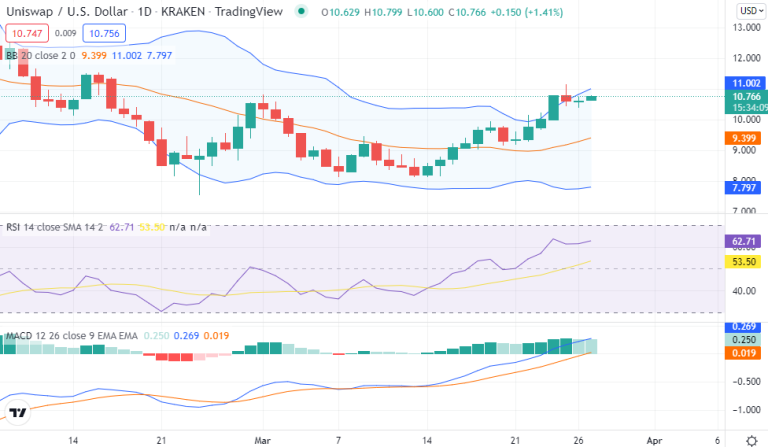Open the USD currency dropdown
Viewport: 768px width, 447px height.
750,11
